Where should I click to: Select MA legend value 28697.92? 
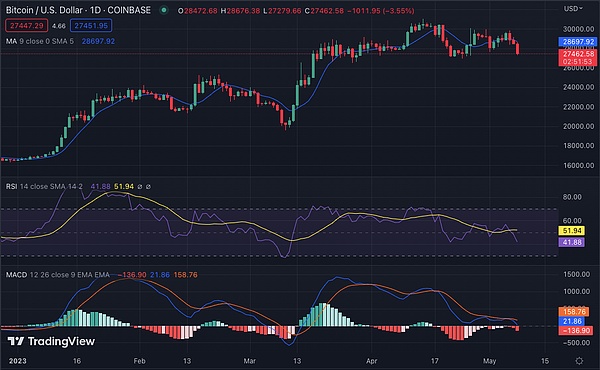pos(98,41)
